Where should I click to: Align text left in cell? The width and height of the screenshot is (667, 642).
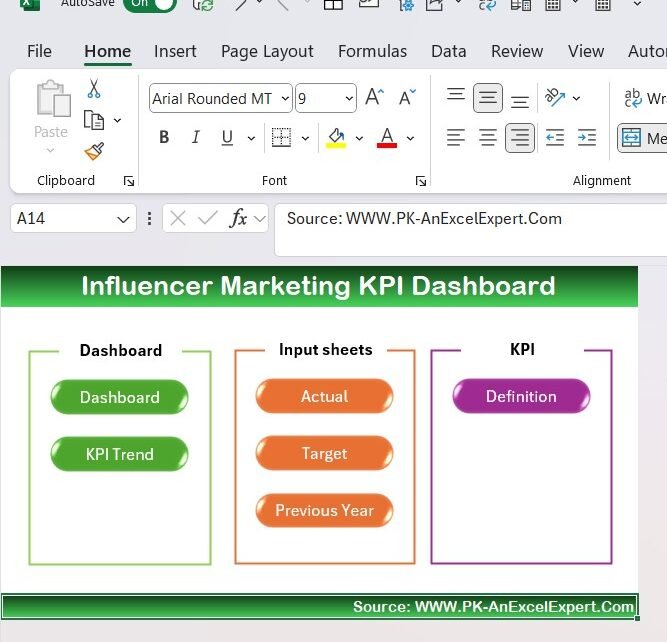point(456,137)
